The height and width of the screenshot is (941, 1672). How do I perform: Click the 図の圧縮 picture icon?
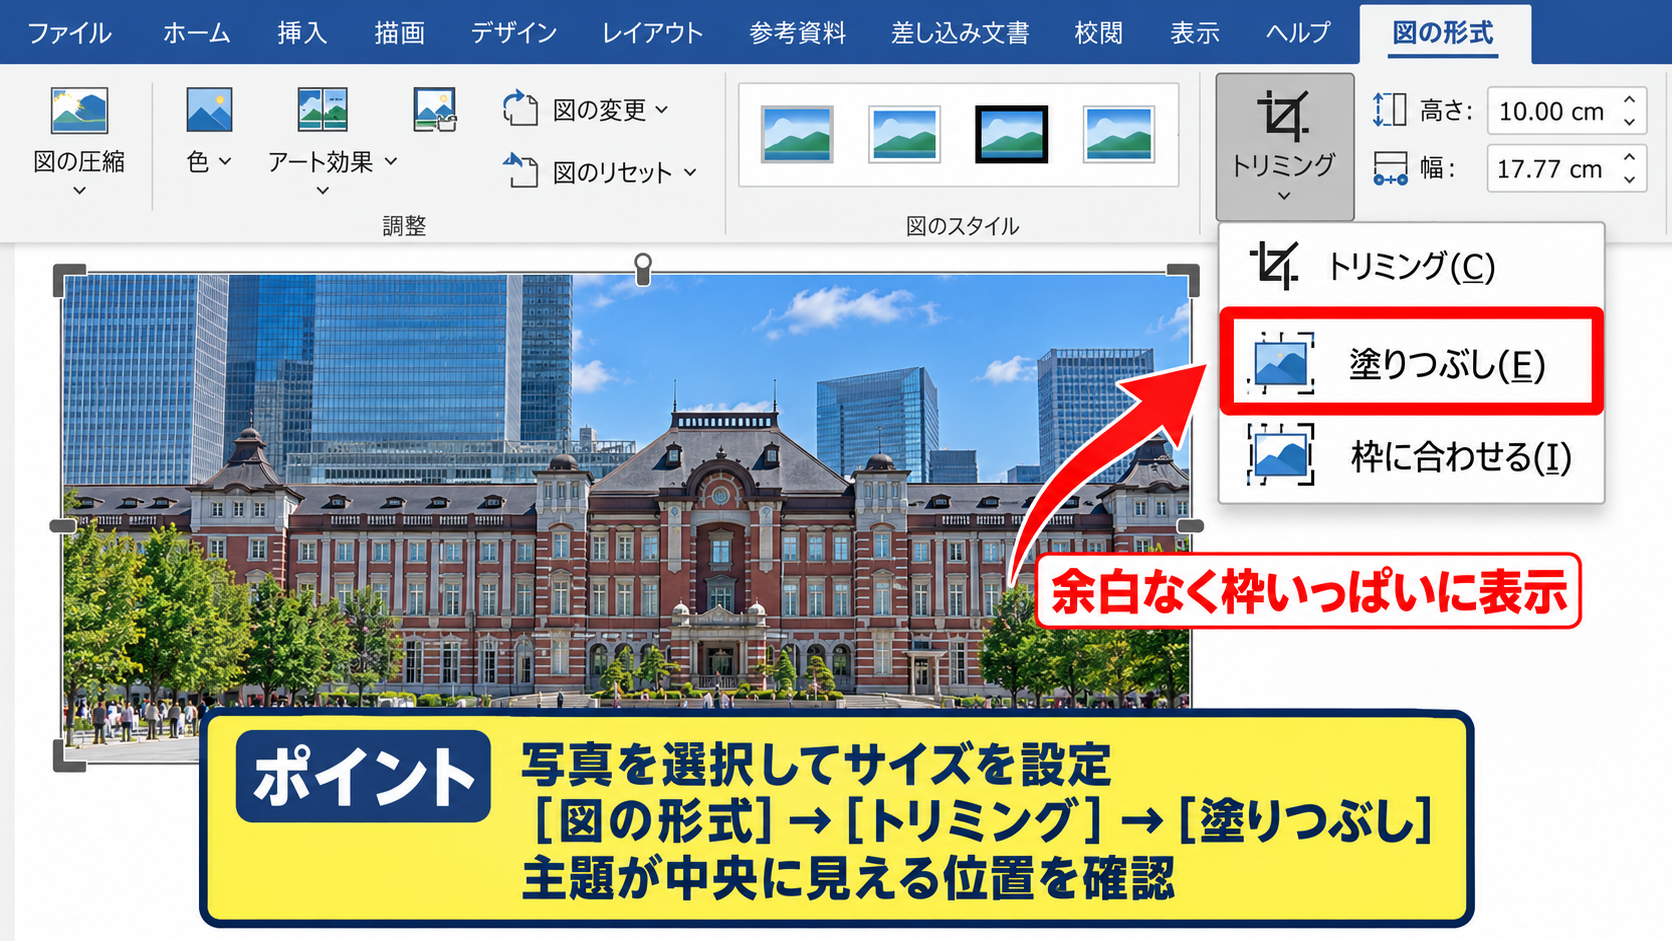pos(79,110)
